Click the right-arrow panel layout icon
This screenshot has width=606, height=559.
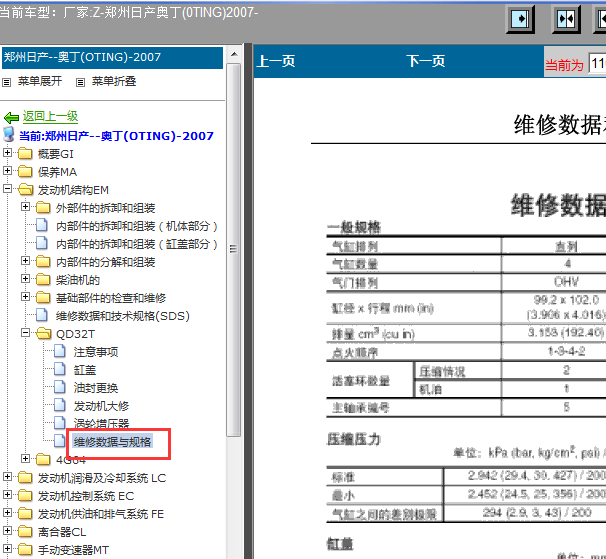coord(520,19)
